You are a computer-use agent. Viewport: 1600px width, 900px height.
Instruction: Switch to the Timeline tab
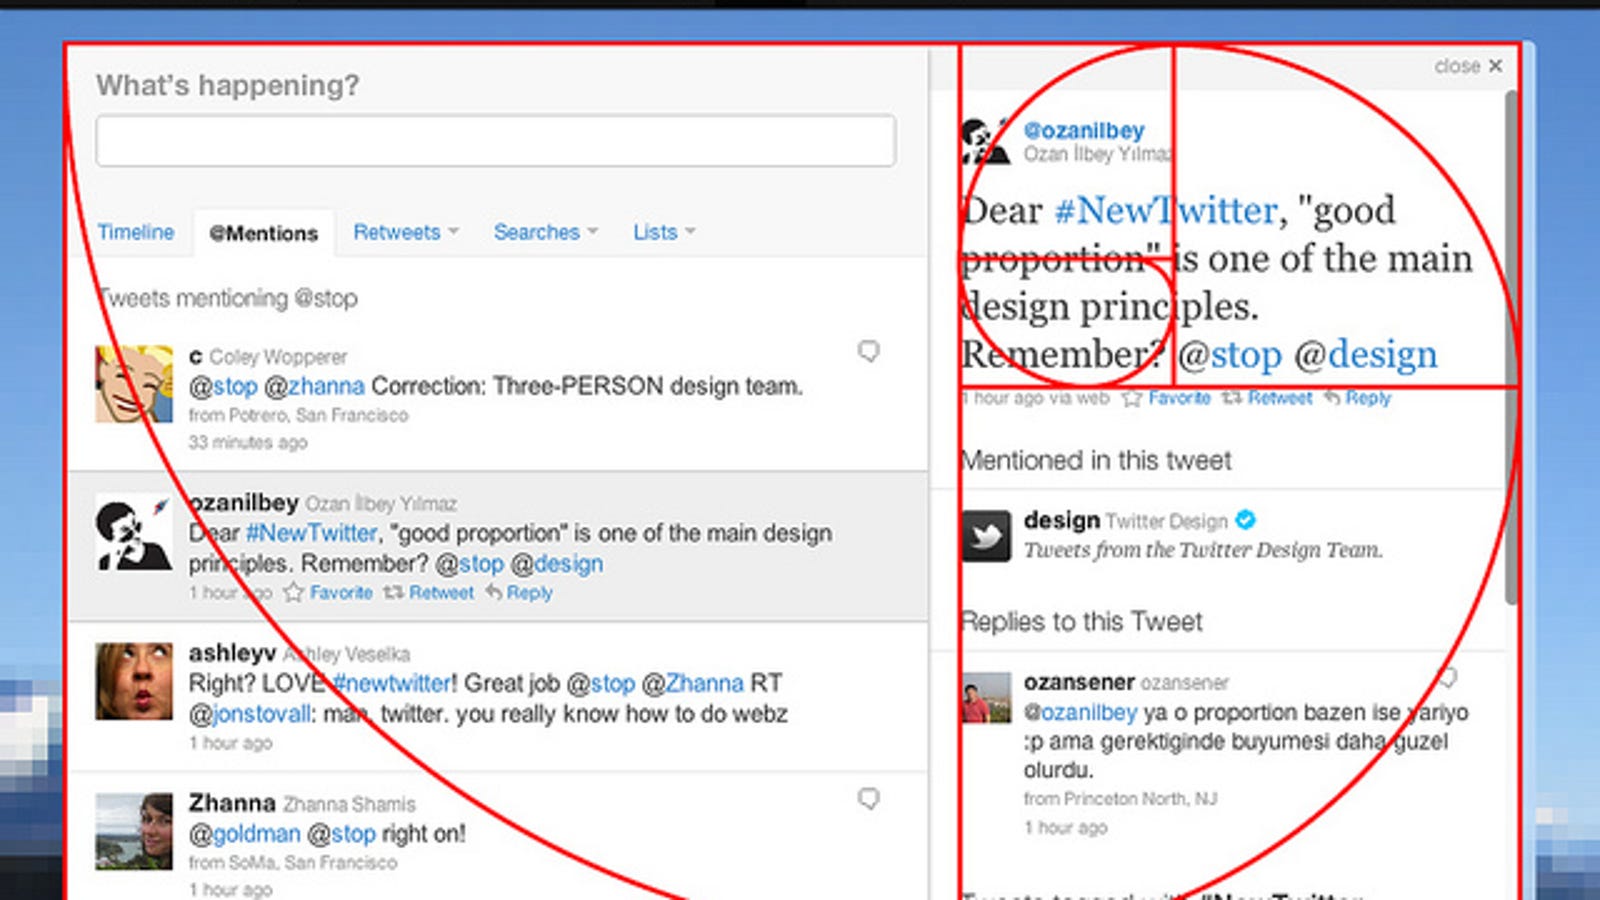click(136, 232)
